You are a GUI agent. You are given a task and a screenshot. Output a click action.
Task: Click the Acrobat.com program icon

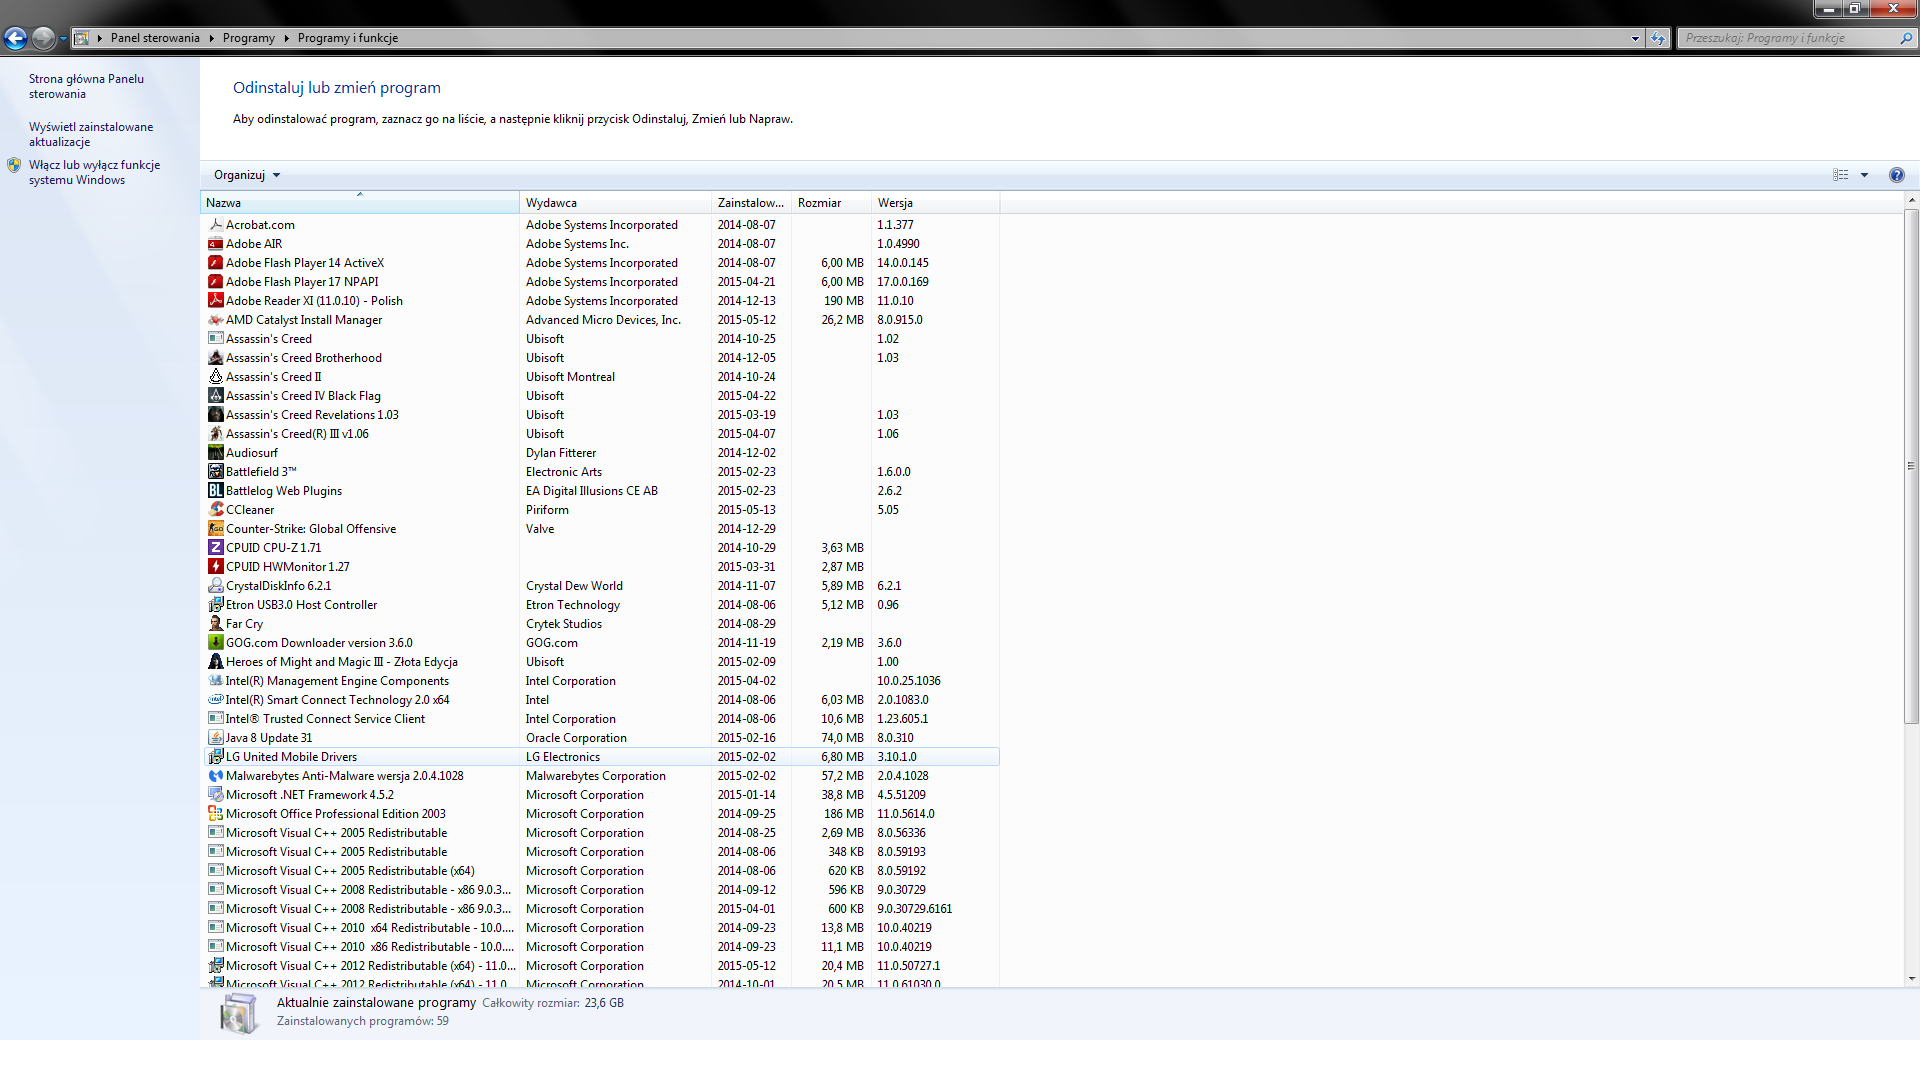coord(215,225)
